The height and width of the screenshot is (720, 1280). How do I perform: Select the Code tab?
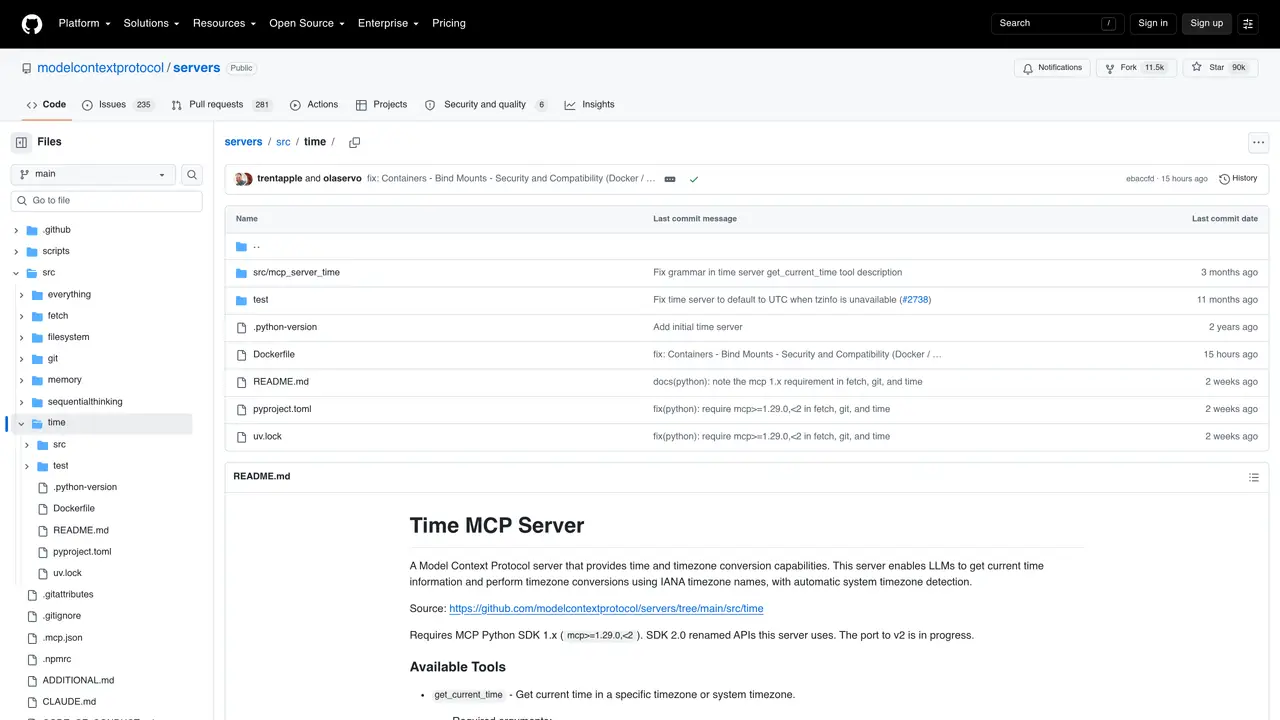[46, 105]
